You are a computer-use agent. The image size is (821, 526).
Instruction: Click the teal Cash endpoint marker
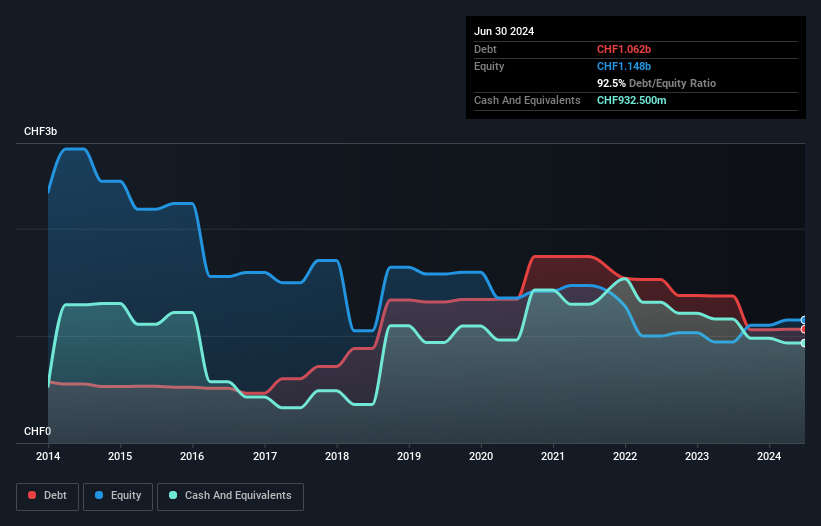[x=804, y=343]
